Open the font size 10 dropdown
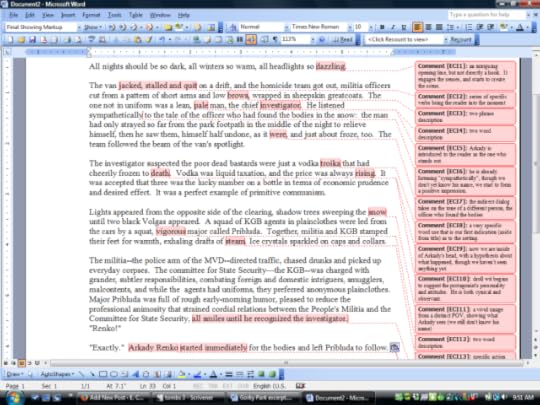The height and width of the screenshot is (405, 540). coord(371,27)
